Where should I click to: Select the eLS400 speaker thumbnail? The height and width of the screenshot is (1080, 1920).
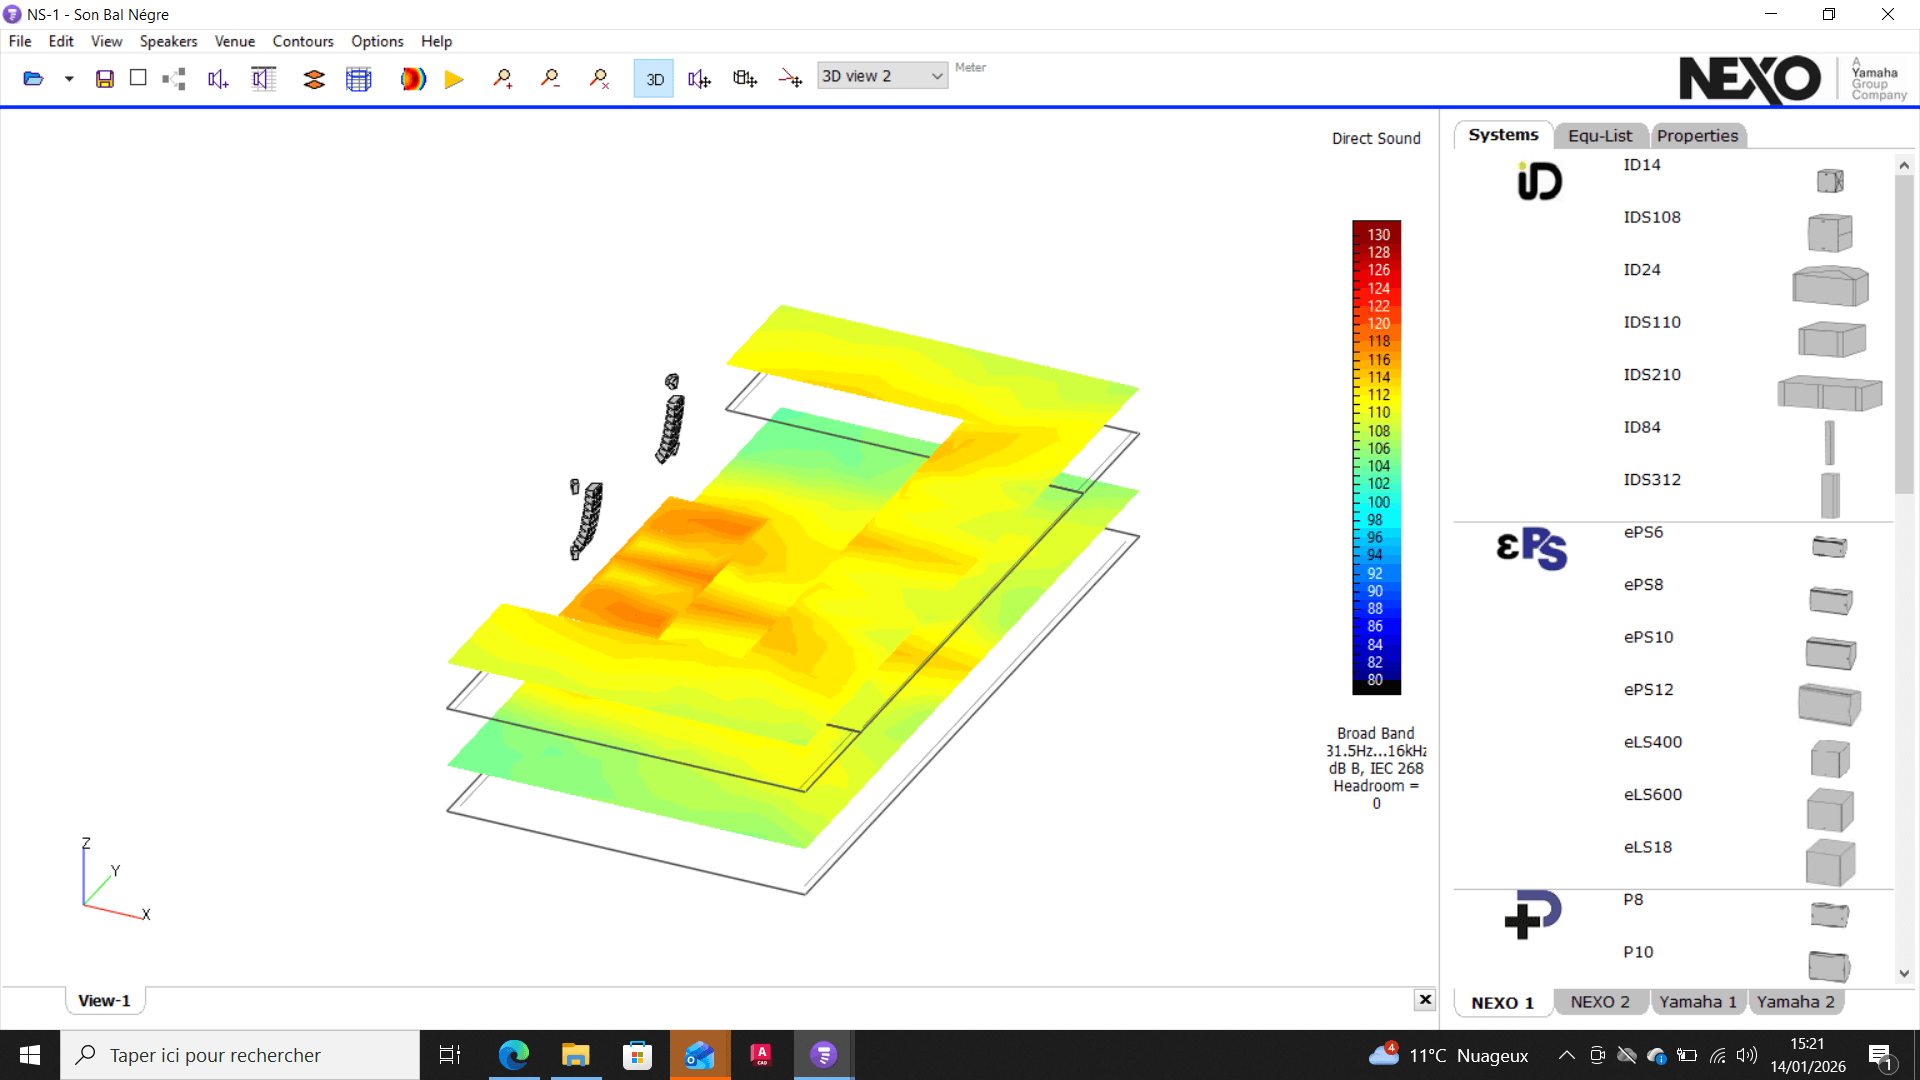(x=1830, y=759)
